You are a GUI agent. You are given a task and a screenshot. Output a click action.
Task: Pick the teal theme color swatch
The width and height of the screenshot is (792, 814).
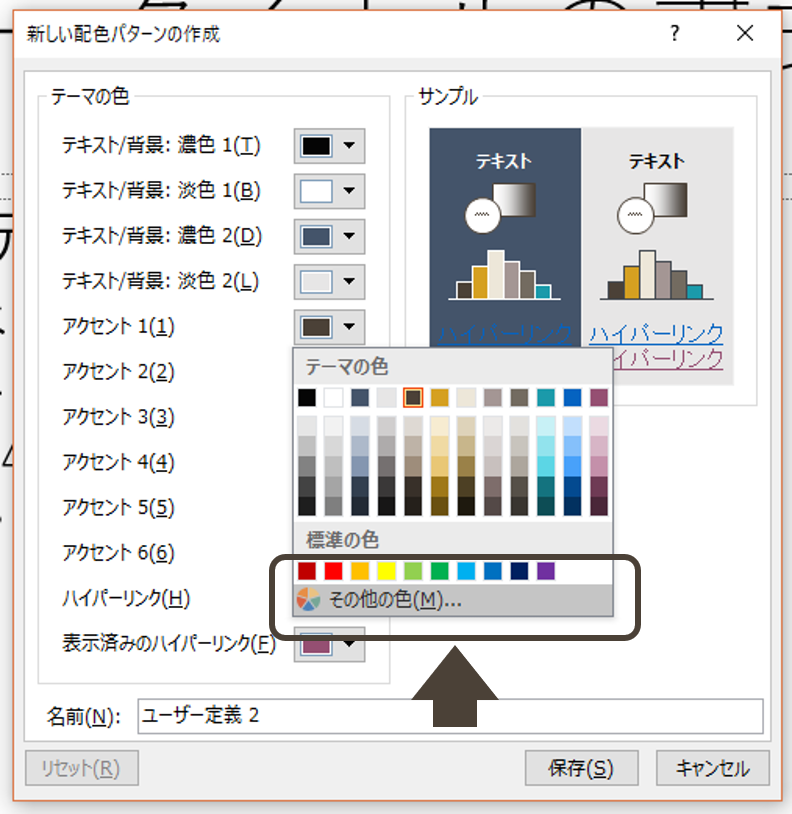pos(546,398)
